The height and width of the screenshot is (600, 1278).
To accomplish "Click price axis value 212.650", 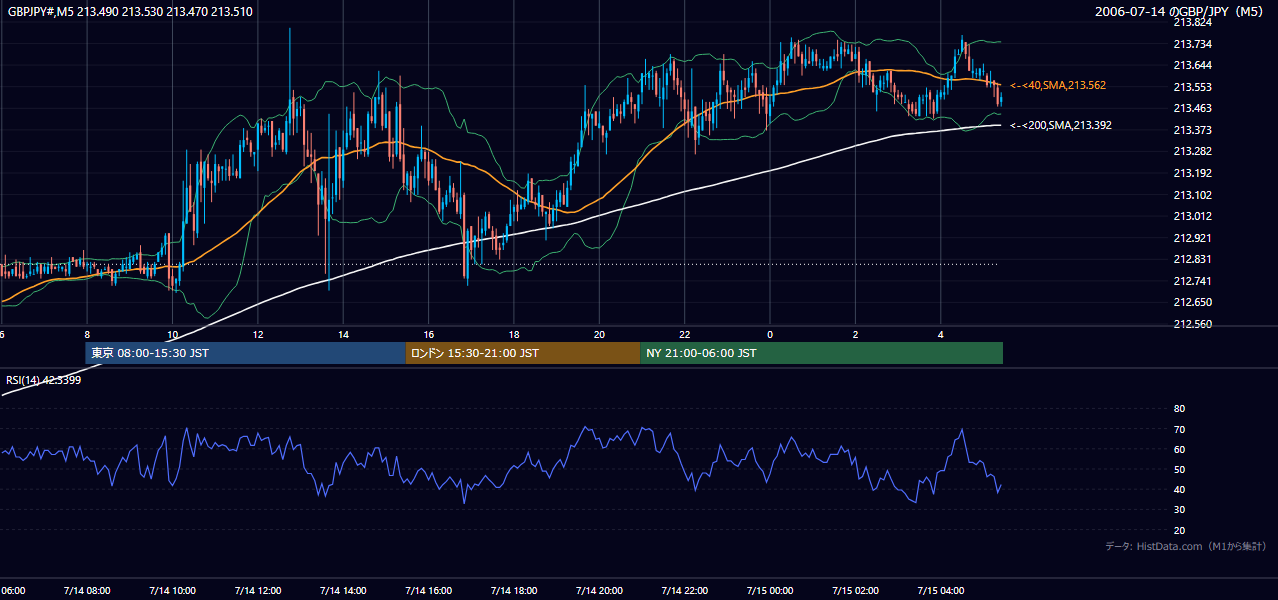I will point(1192,302).
